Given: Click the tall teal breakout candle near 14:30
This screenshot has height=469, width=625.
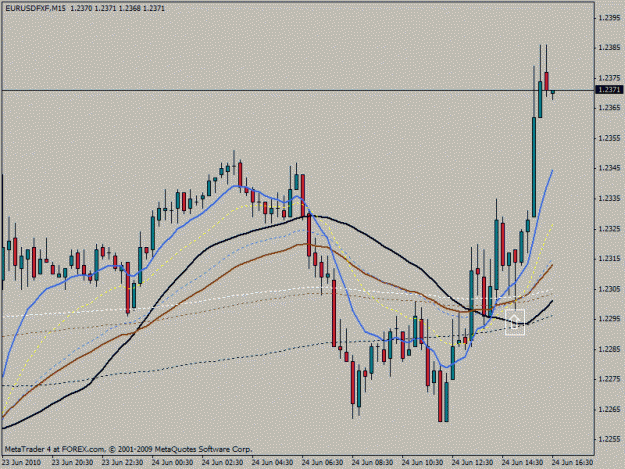Looking at the screenshot, I should [x=534, y=167].
